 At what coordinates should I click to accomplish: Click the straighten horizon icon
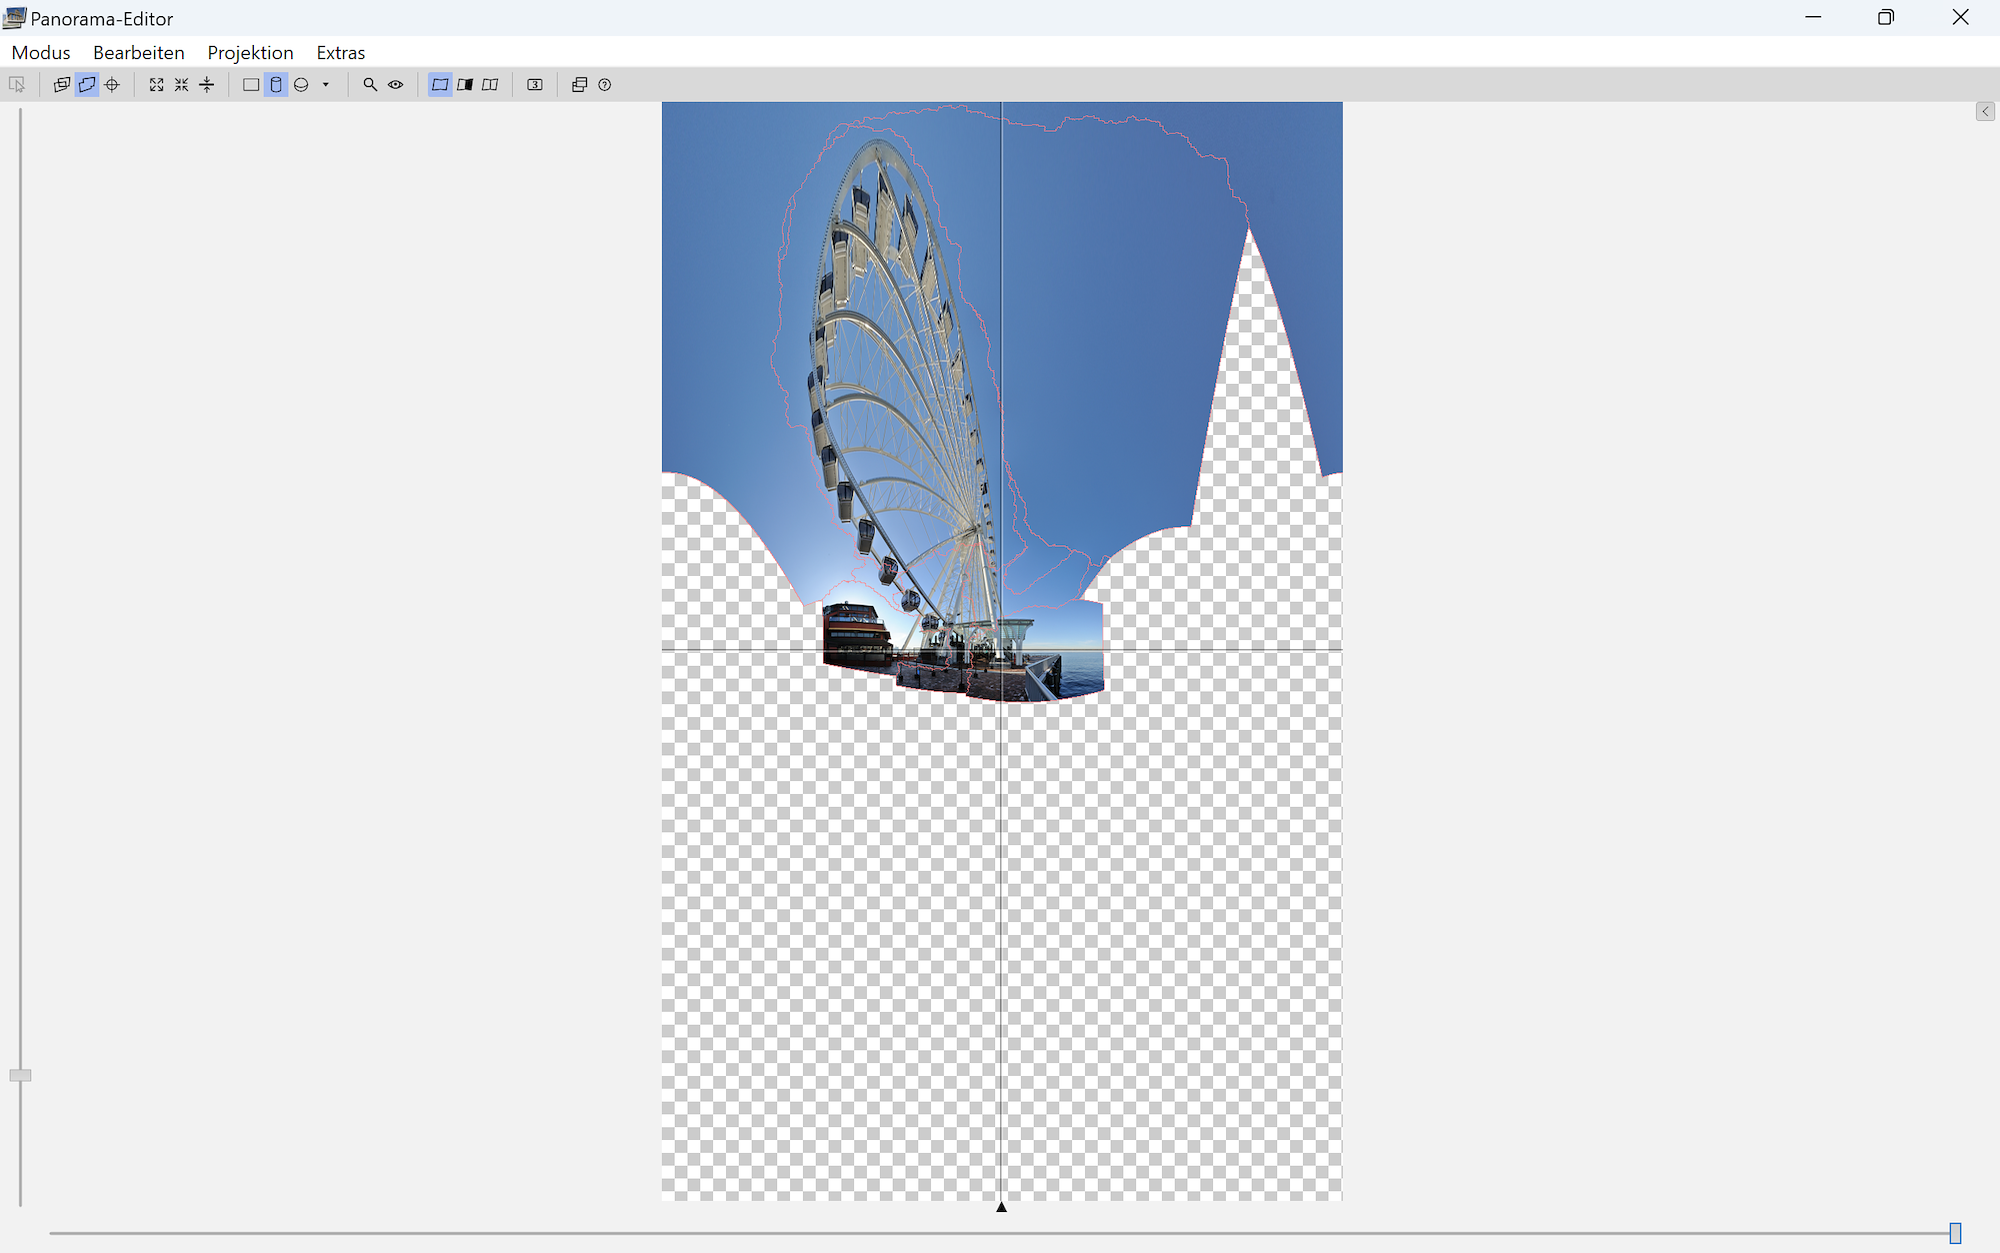[x=207, y=85]
